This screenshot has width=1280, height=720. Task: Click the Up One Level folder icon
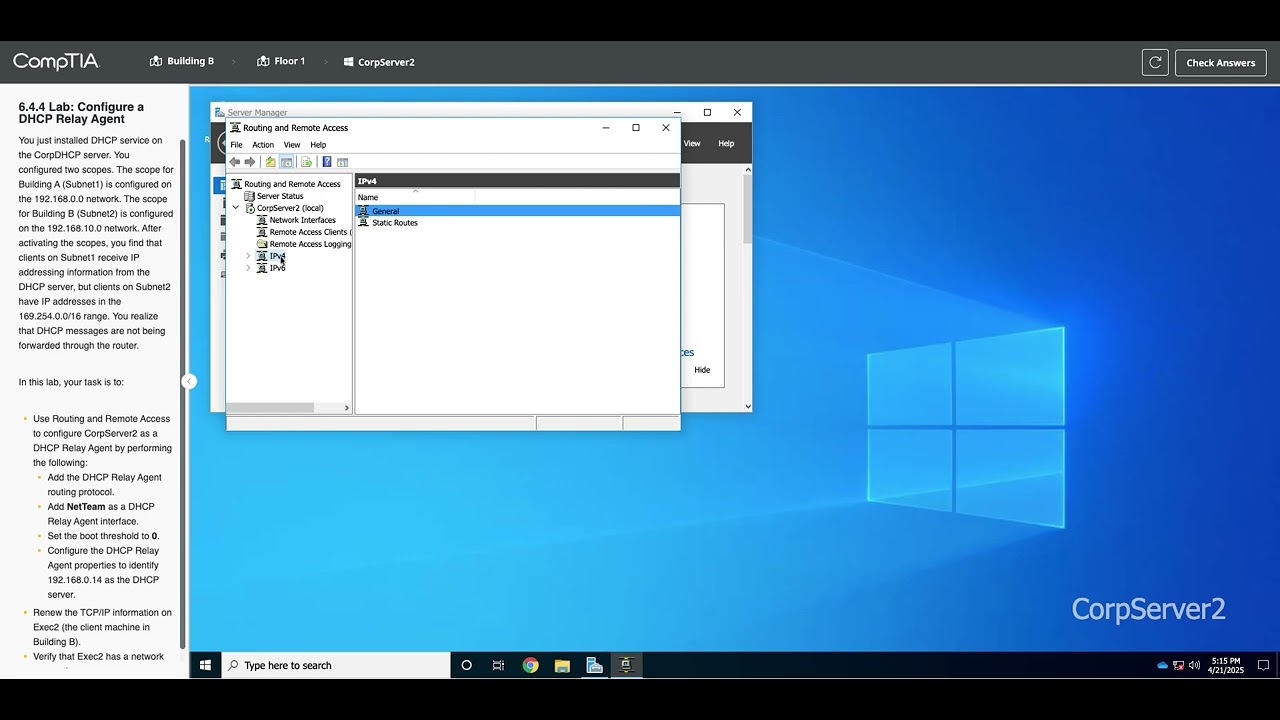270,162
